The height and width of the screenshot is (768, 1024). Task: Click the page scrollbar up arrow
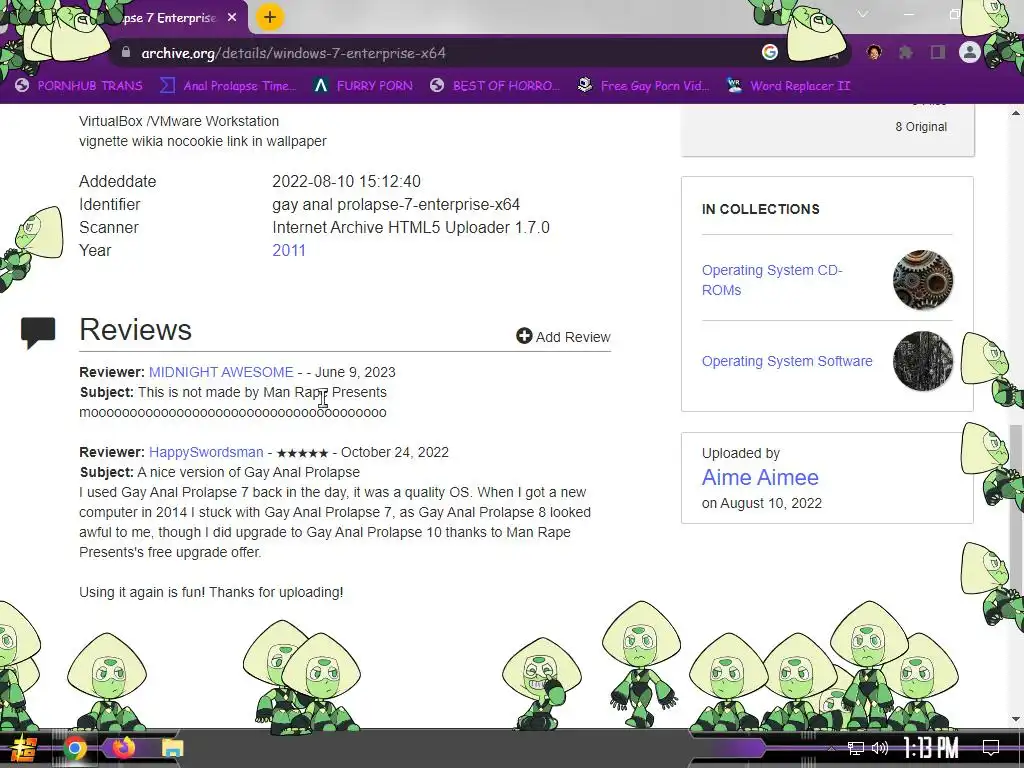1016,113
